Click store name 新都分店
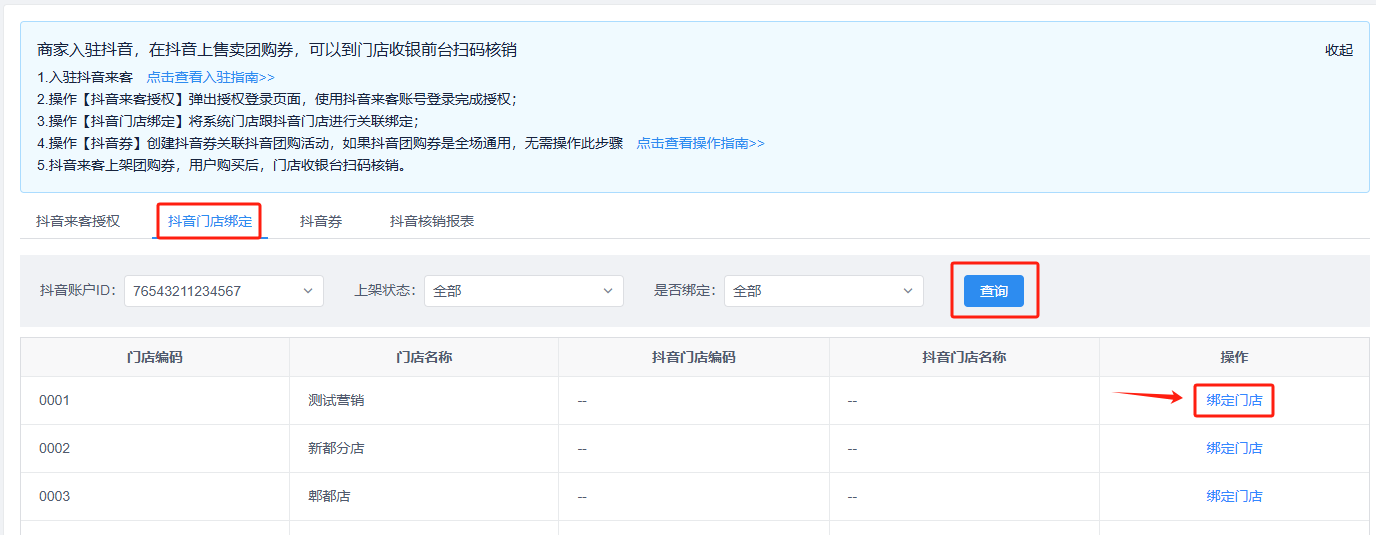Viewport: 1376px width, 535px height. pos(336,448)
